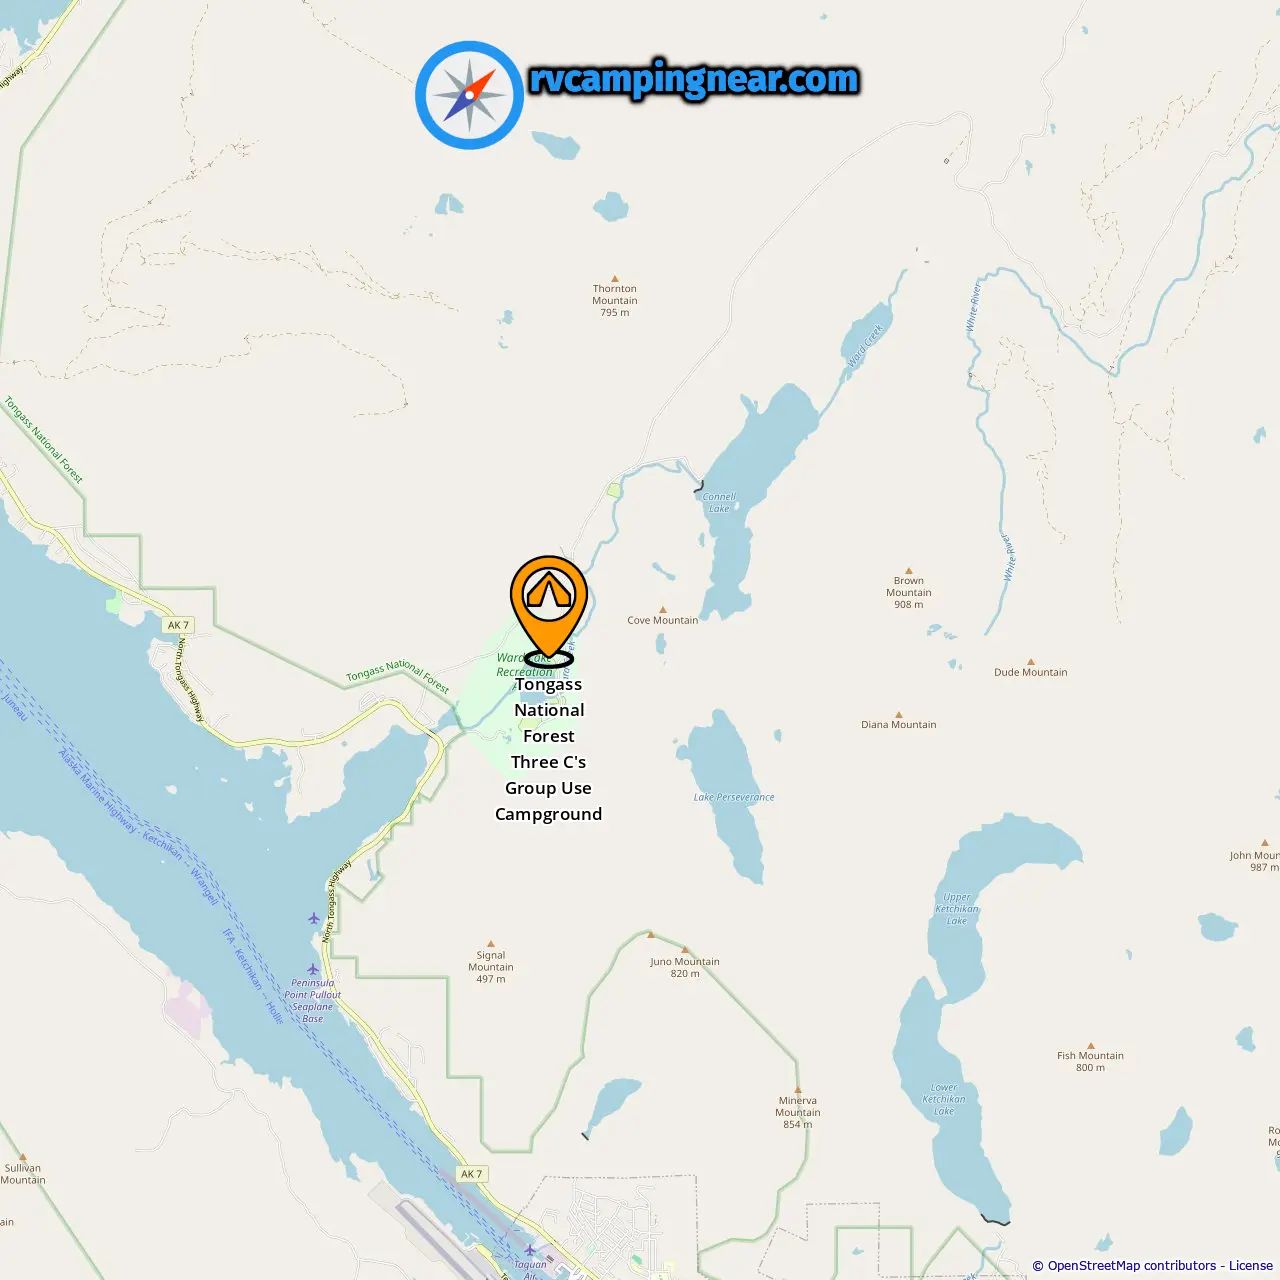Viewport: 1280px width, 1280px height.
Task: Click the Upper Ketchikan Lake label
Action: (x=957, y=909)
